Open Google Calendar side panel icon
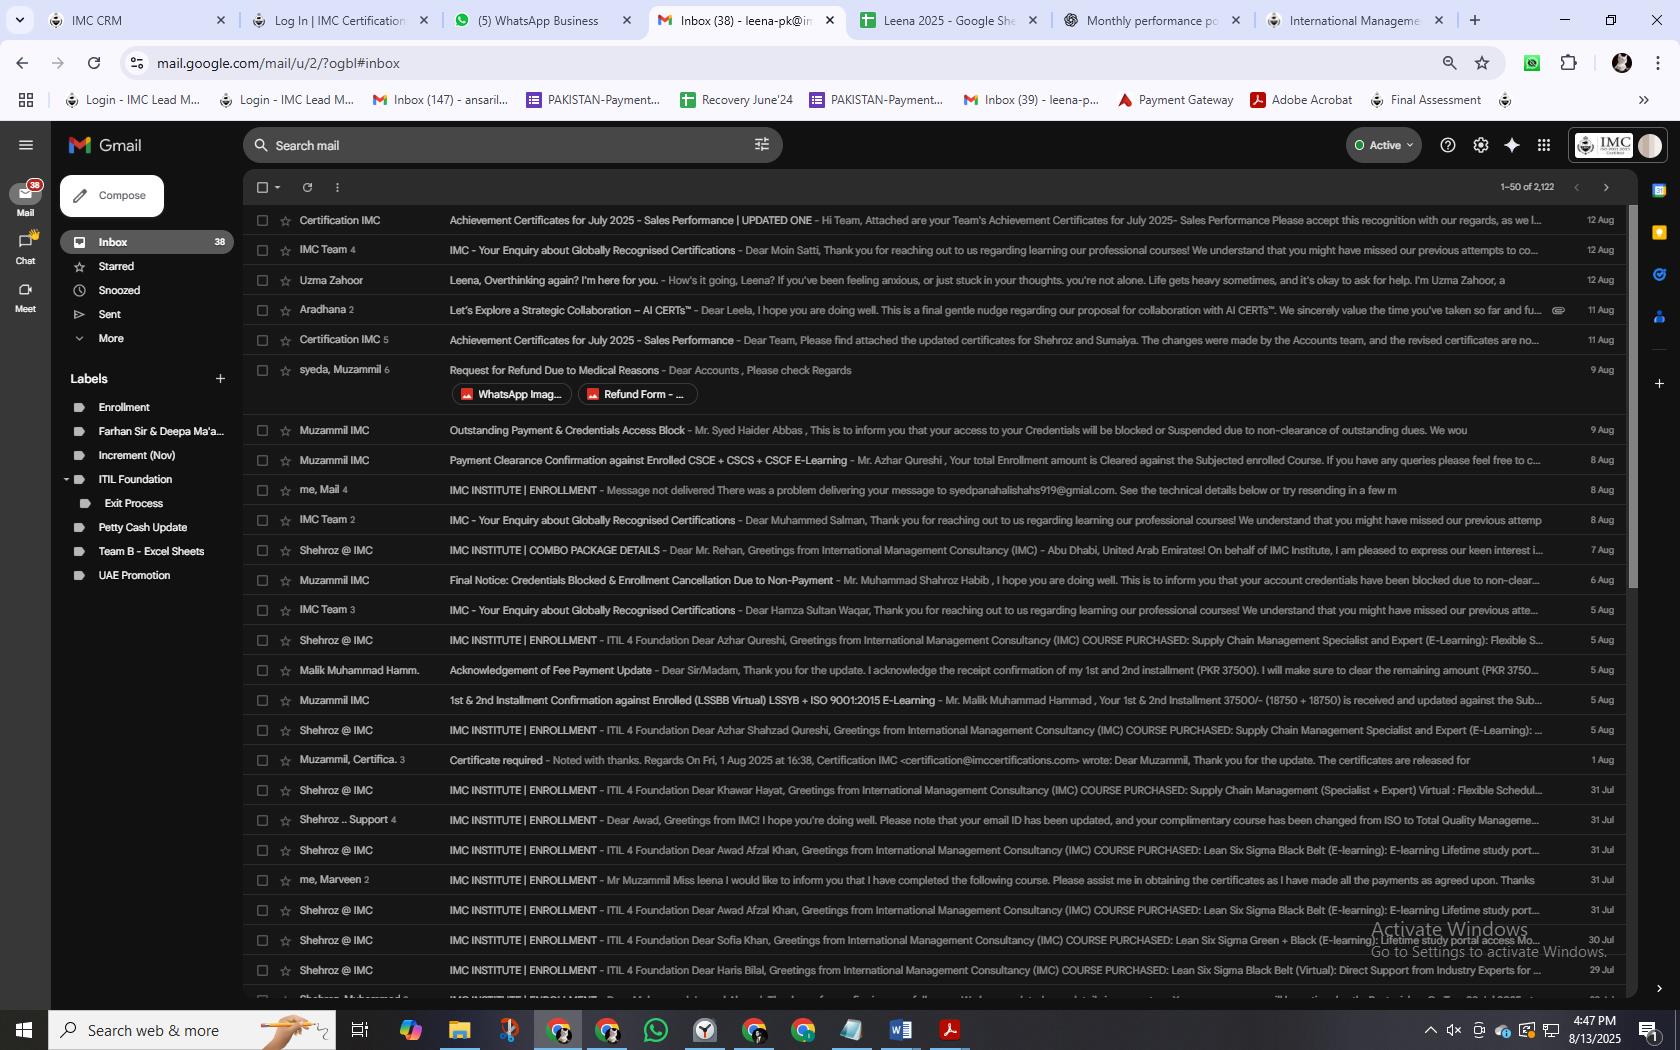The image size is (1680, 1050). (x=1659, y=190)
